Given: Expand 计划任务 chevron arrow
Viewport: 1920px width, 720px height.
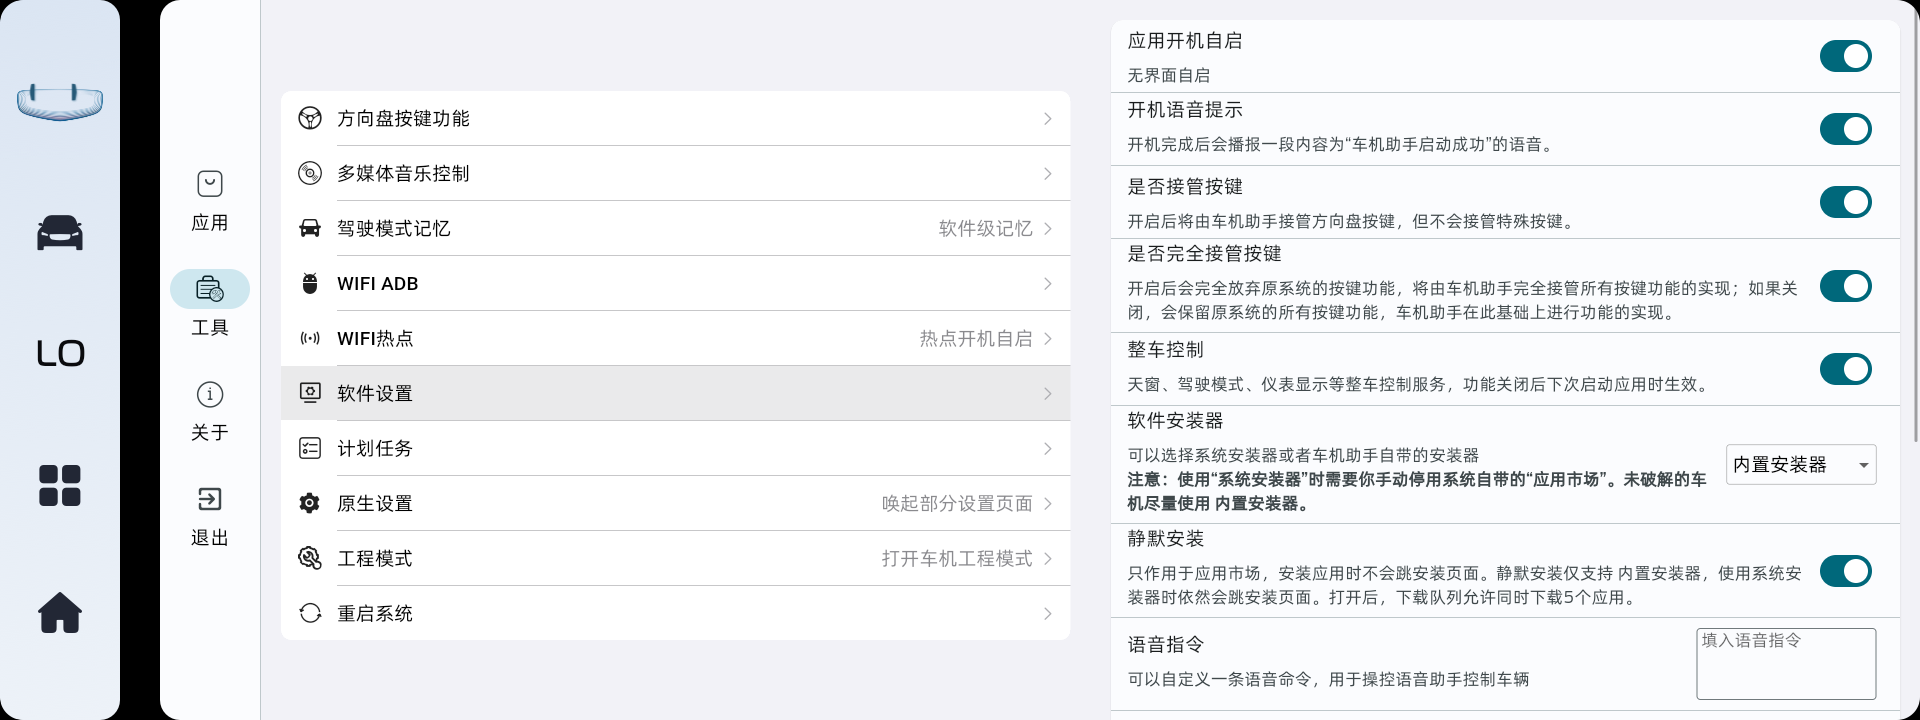Looking at the screenshot, I should [x=1047, y=449].
